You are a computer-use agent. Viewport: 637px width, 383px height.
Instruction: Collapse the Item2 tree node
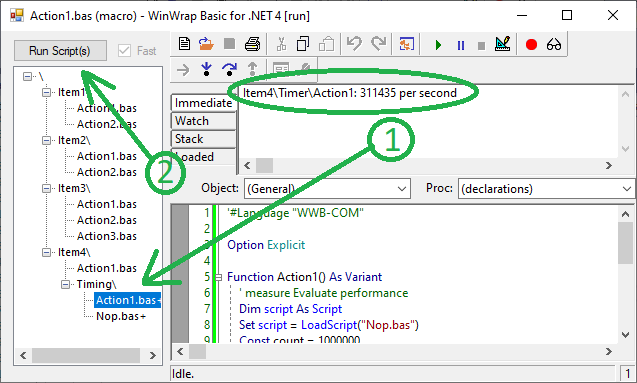46,141
